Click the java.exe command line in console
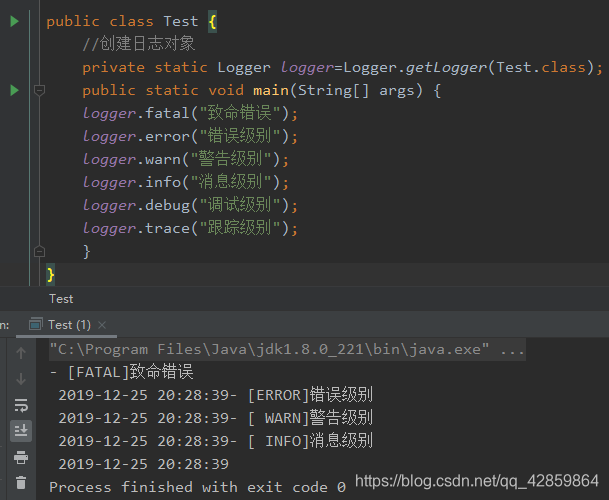The image size is (609, 500). pos(287,349)
